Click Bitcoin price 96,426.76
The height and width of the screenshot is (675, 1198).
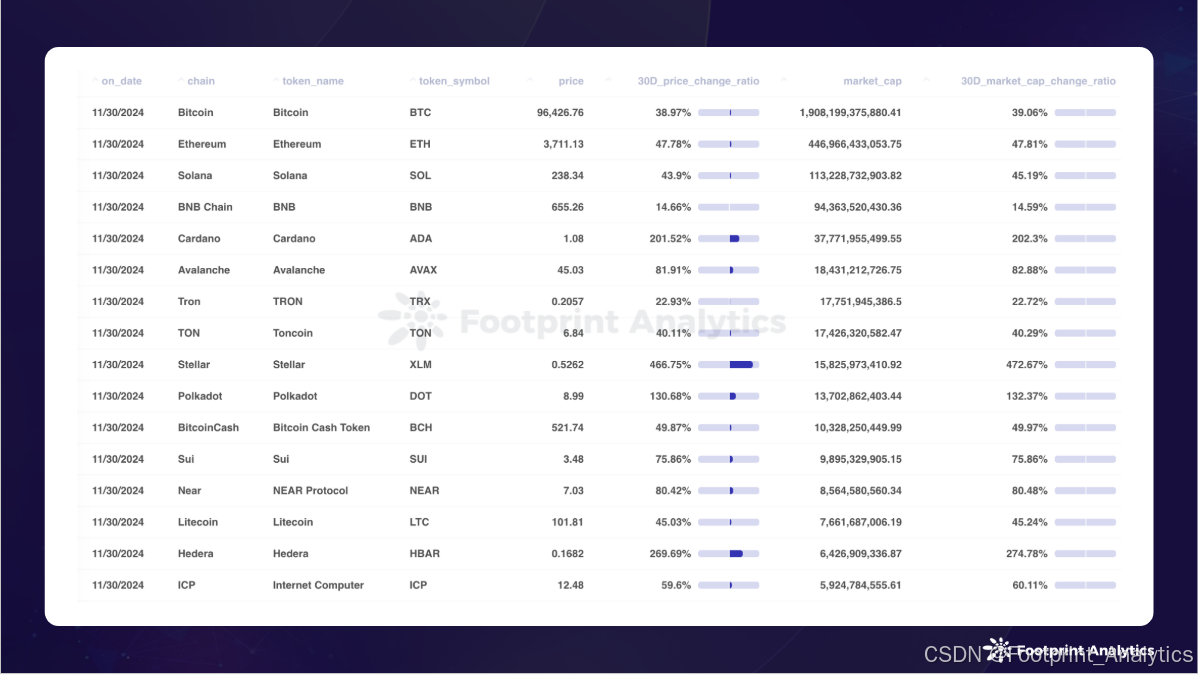click(560, 112)
